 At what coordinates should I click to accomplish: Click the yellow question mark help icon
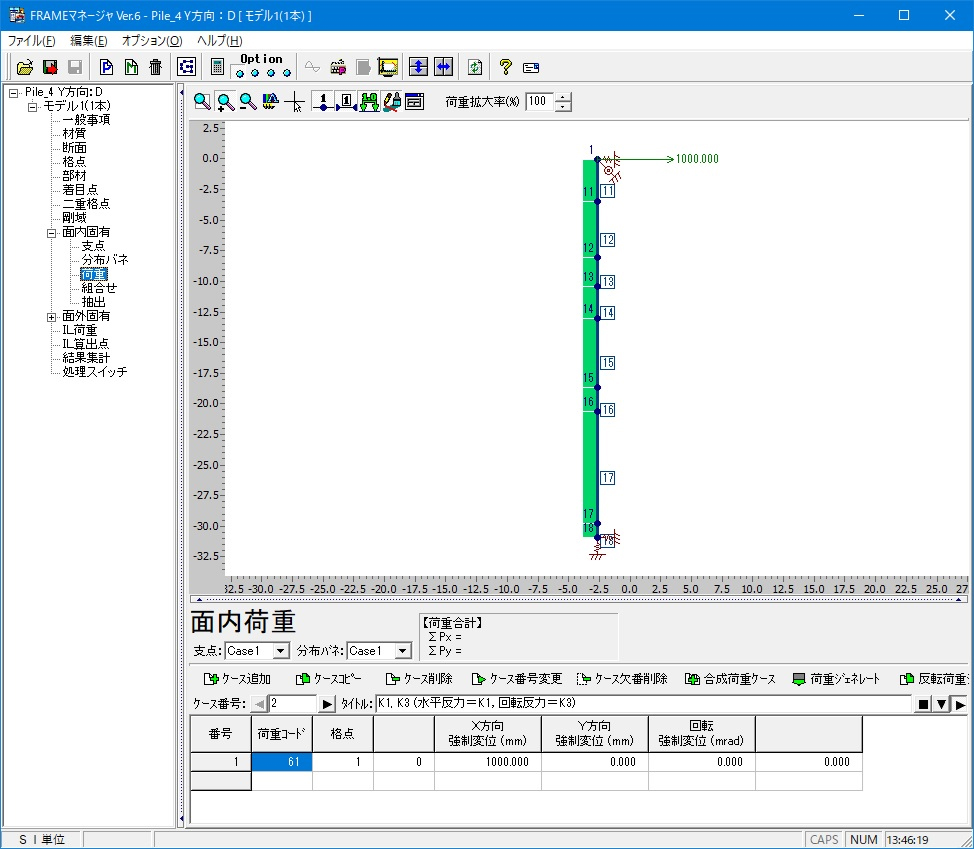pyautogui.click(x=506, y=67)
